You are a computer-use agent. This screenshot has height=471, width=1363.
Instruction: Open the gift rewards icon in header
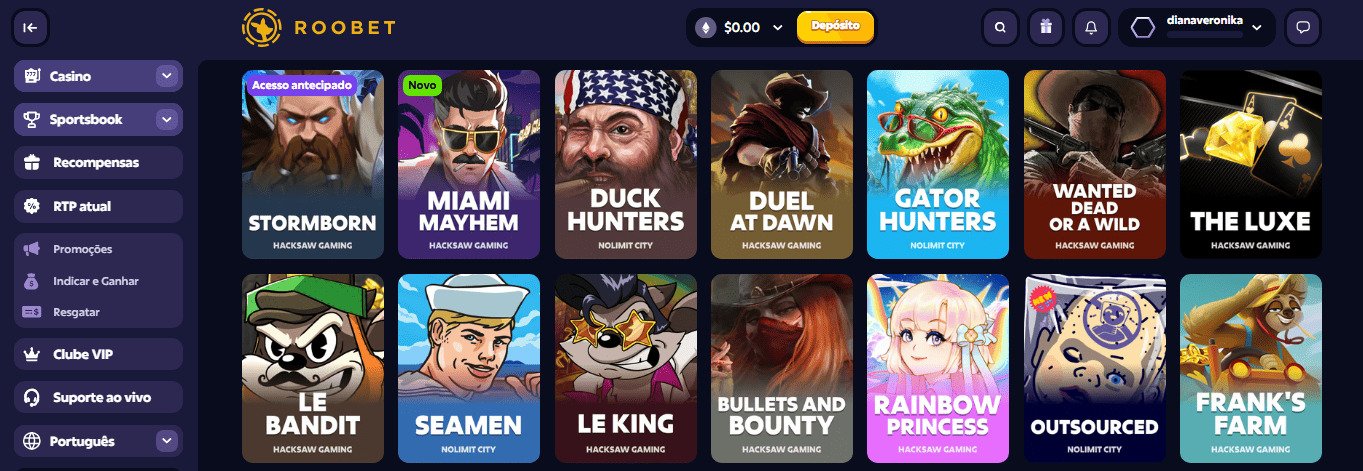pyautogui.click(x=1046, y=27)
